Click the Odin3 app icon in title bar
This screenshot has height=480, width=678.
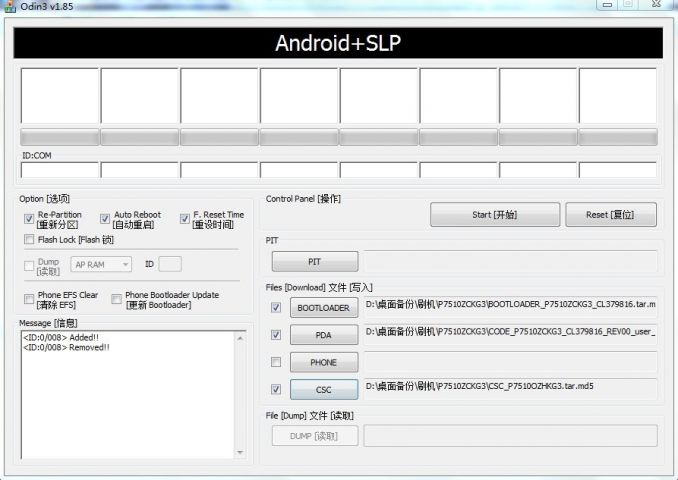(x=9, y=6)
